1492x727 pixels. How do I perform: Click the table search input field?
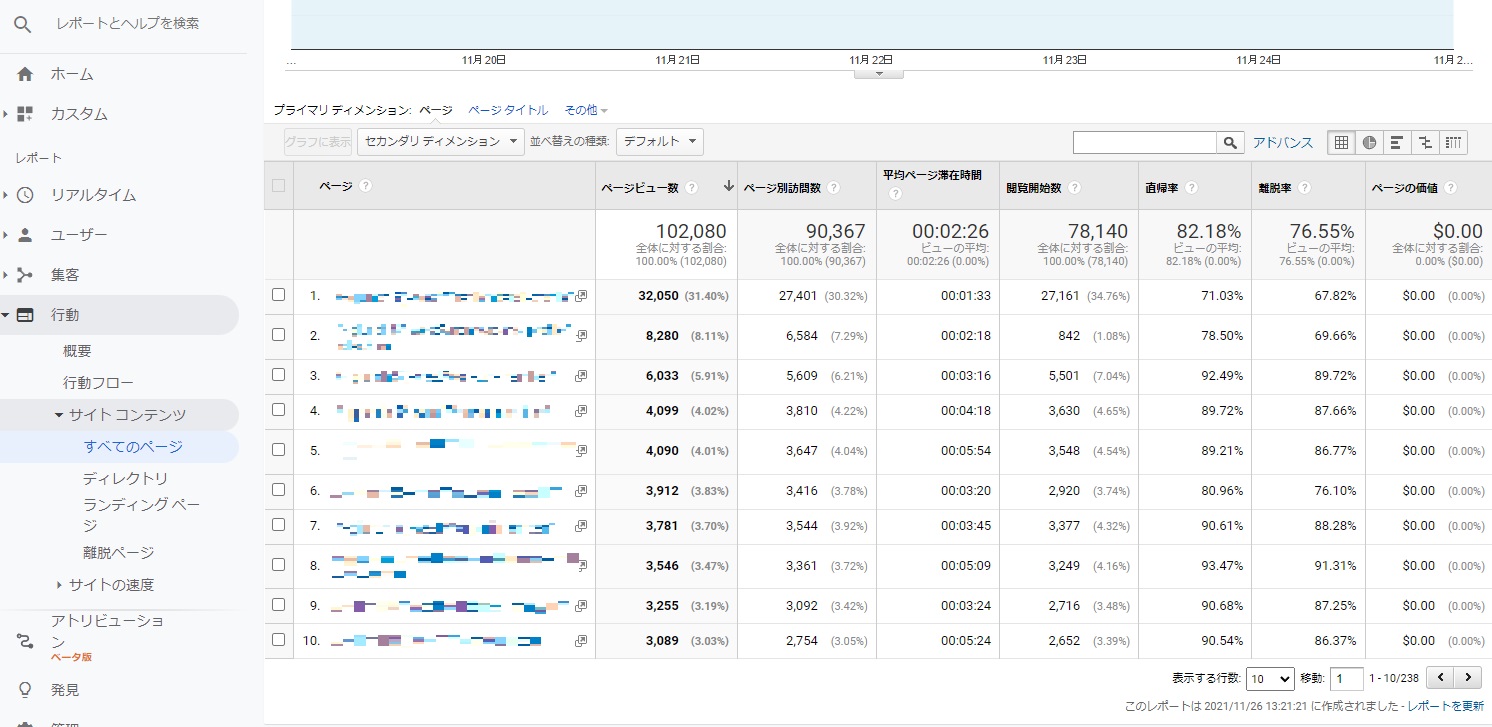click(1145, 143)
